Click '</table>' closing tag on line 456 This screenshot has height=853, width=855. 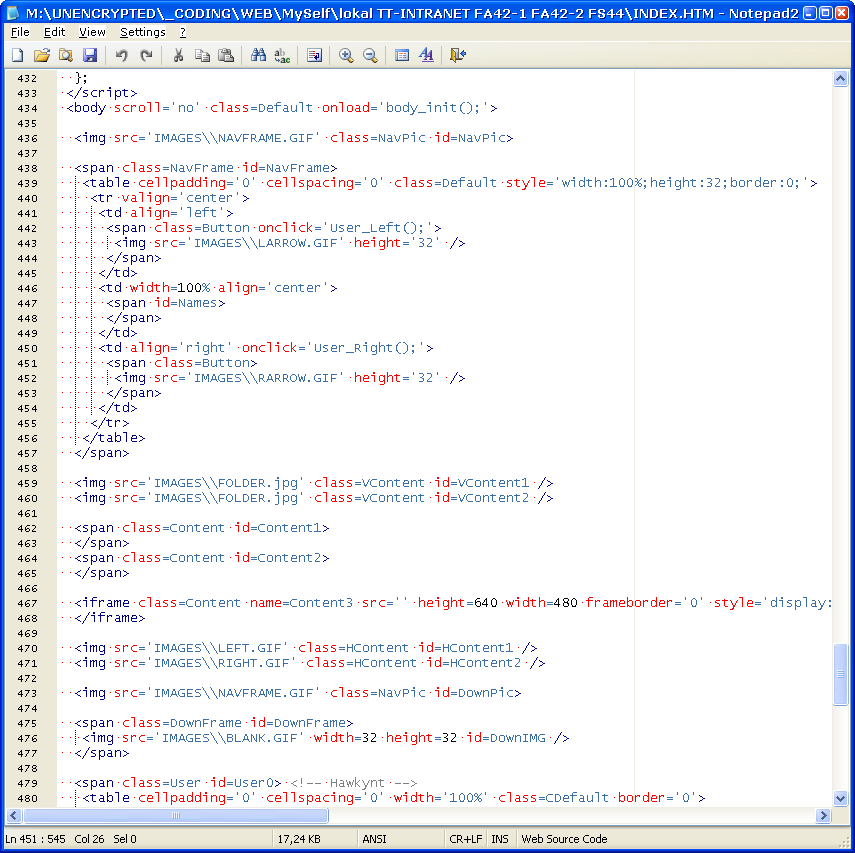[x=113, y=438]
